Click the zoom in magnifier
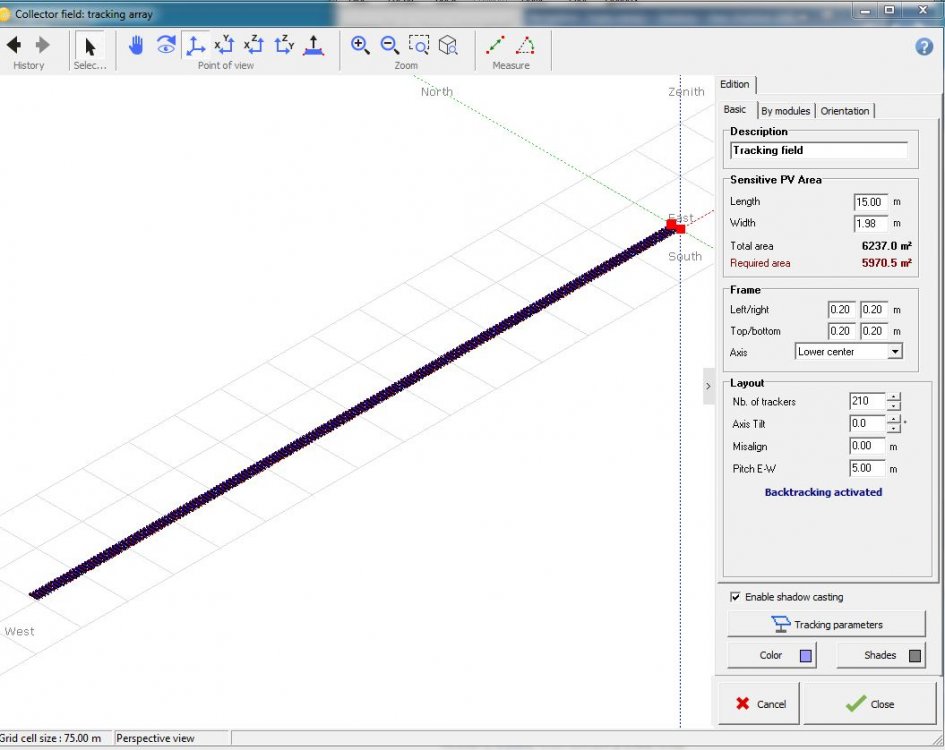This screenshot has height=750, width=945. pos(360,45)
